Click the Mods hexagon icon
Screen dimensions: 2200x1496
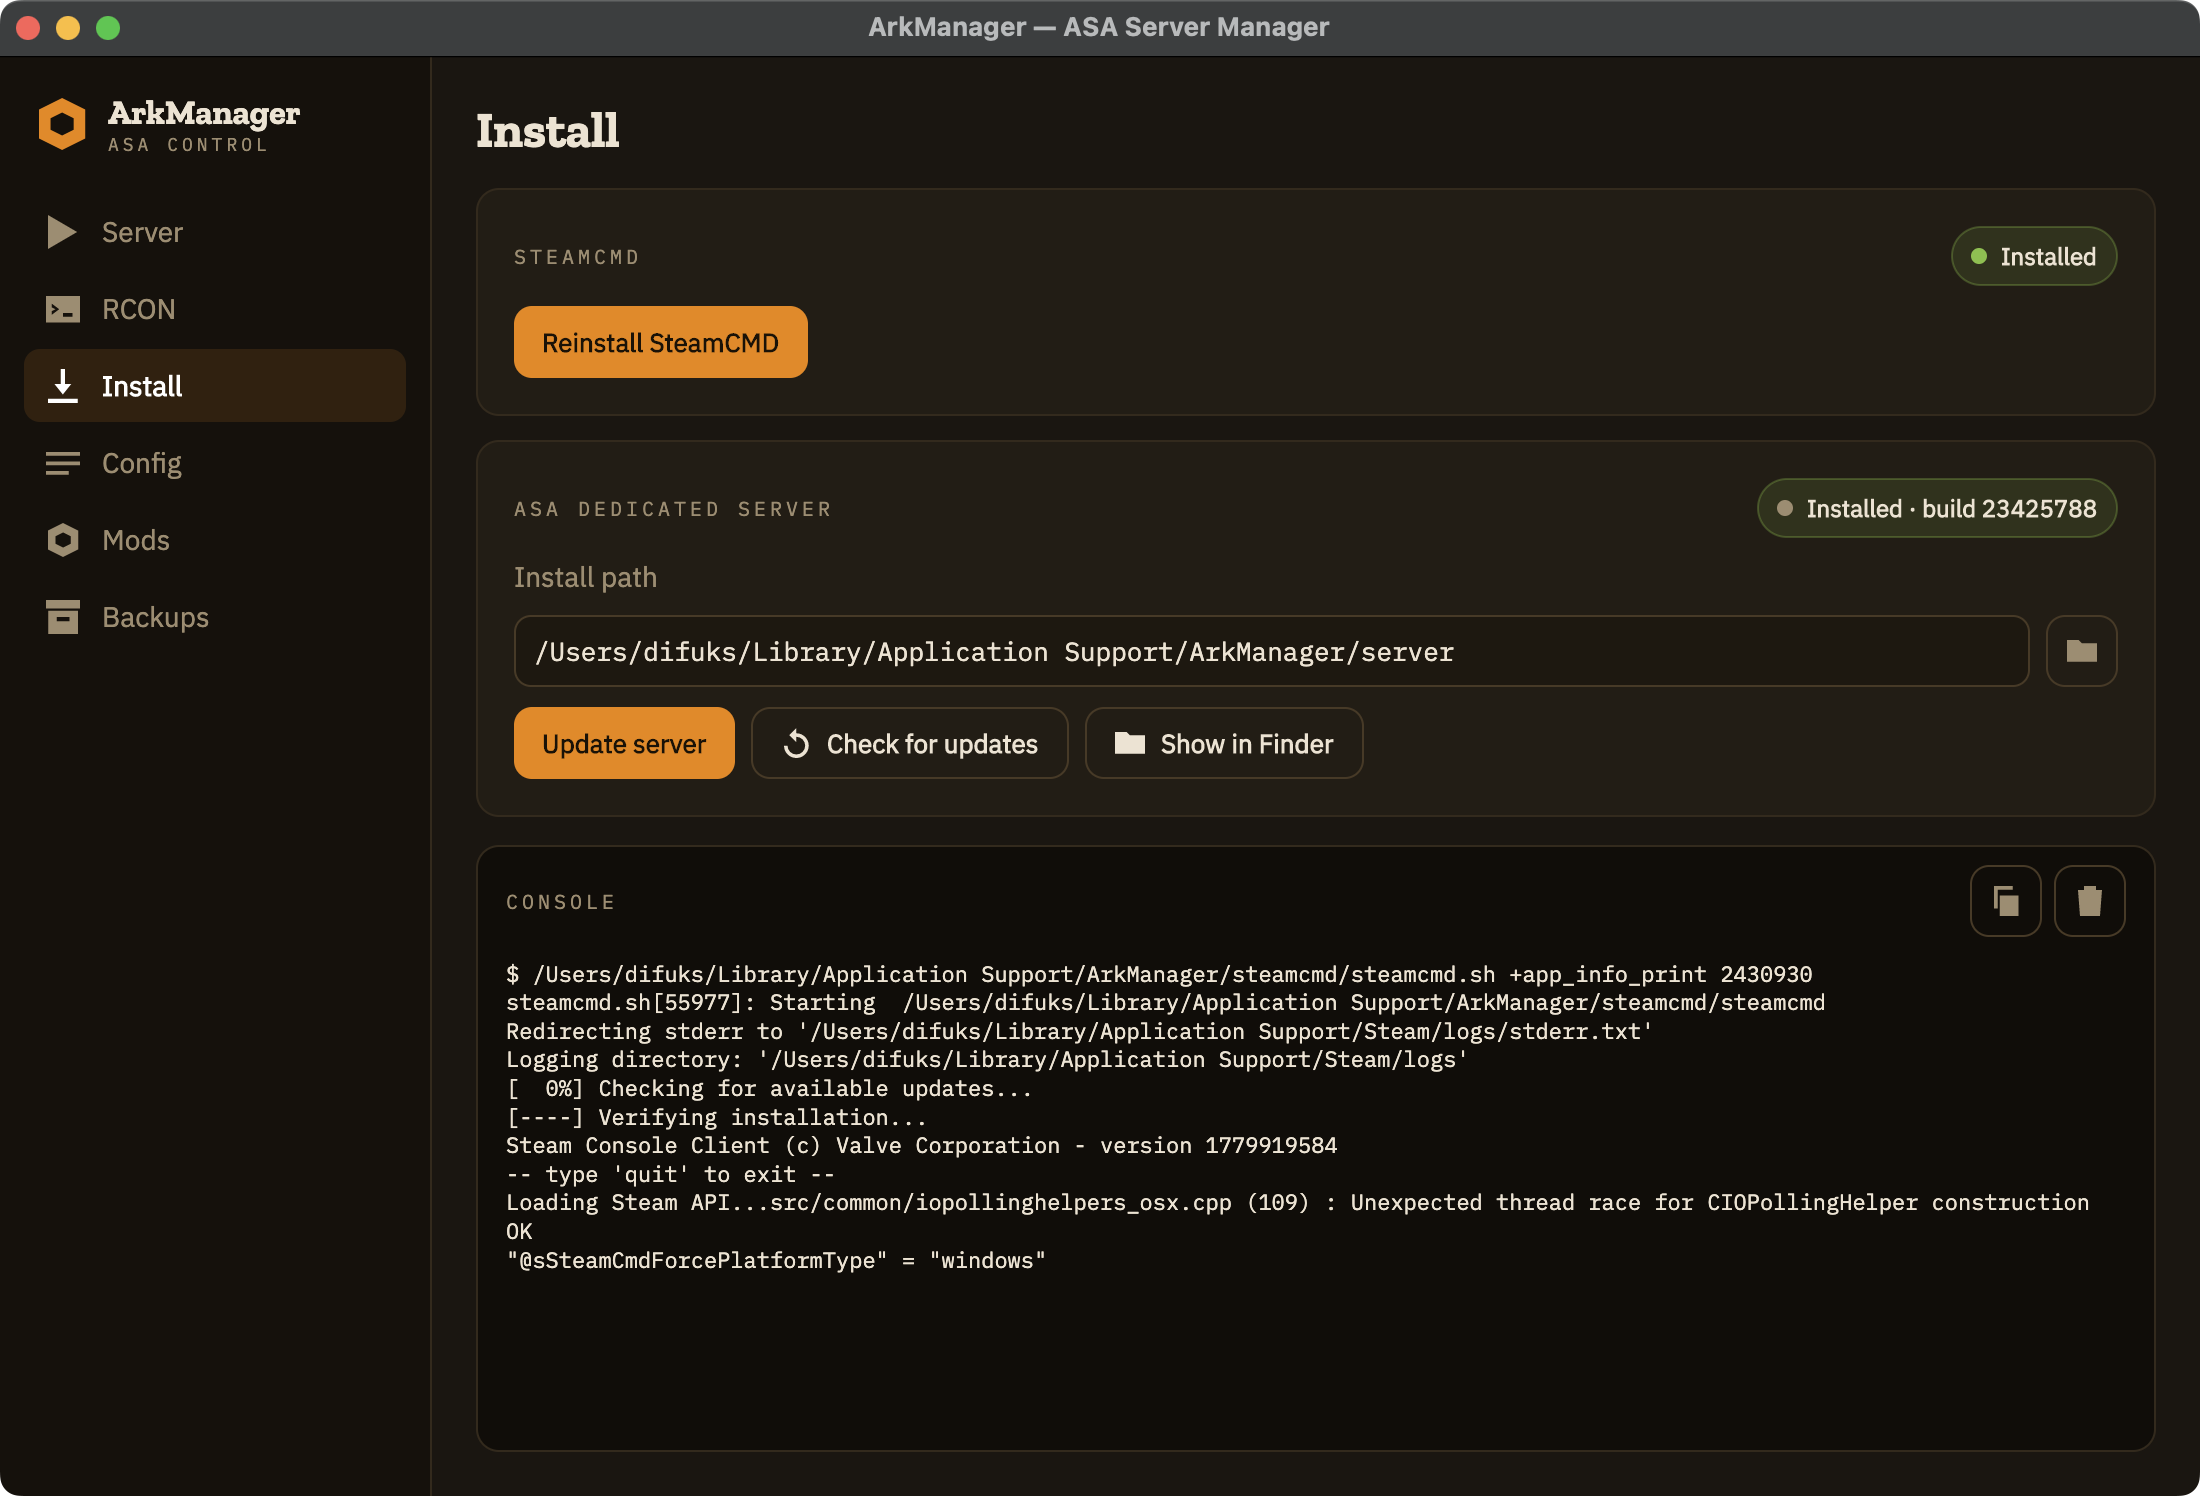(63, 540)
